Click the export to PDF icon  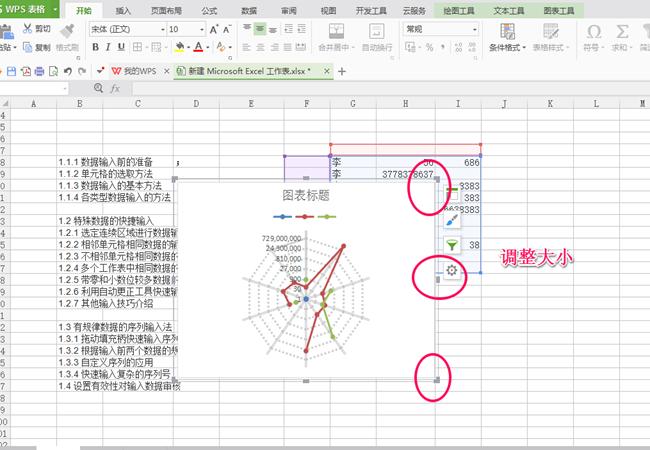[x=26, y=71]
